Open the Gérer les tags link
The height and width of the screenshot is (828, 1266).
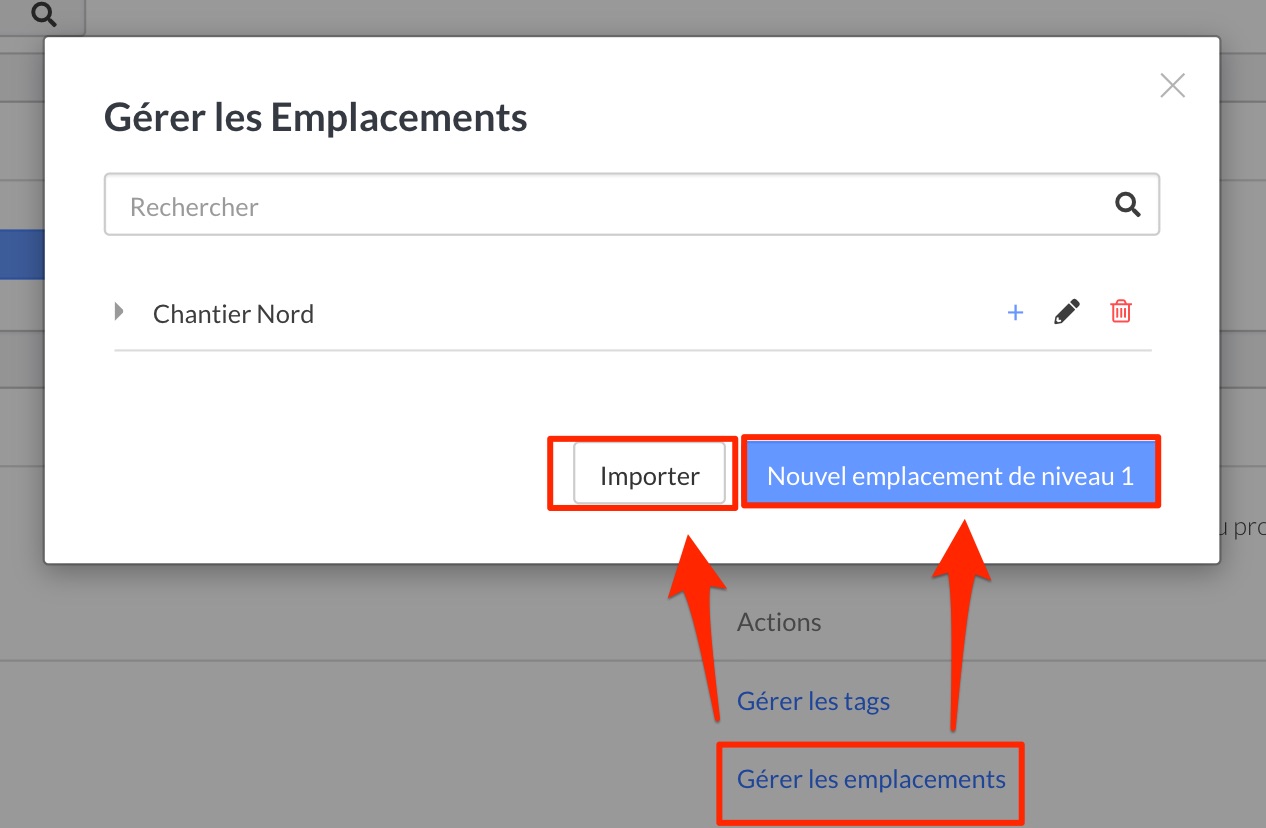click(x=813, y=701)
